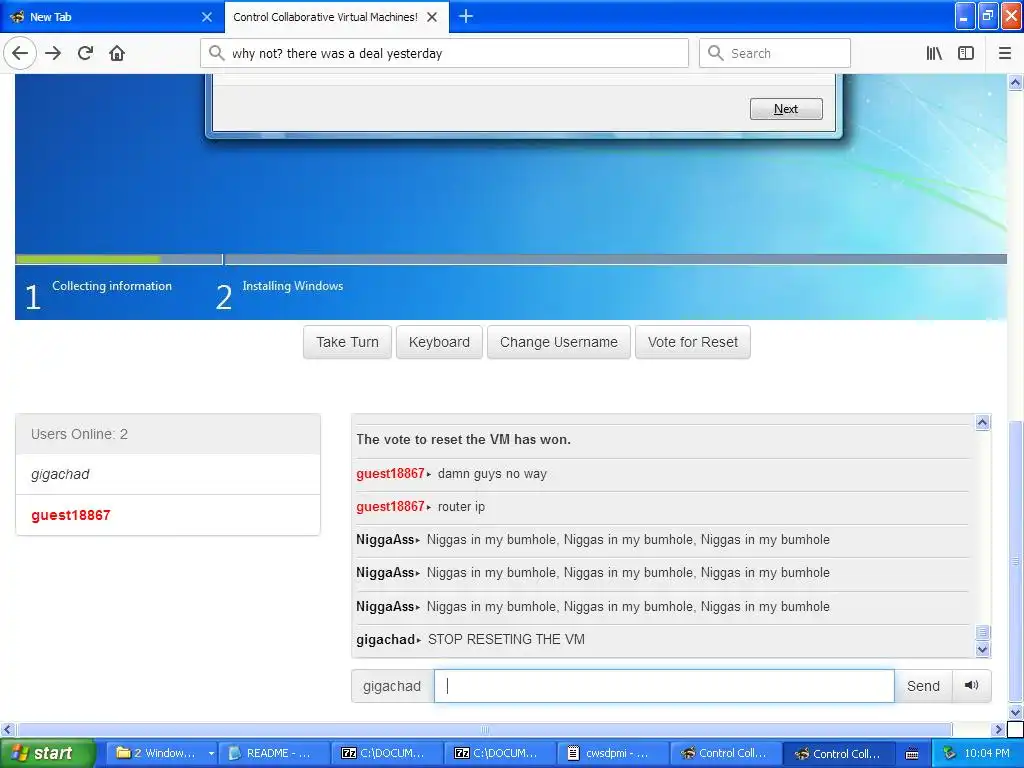The width and height of the screenshot is (1024, 768).
Task: Open the browser home page
Action: click(117, 53)
